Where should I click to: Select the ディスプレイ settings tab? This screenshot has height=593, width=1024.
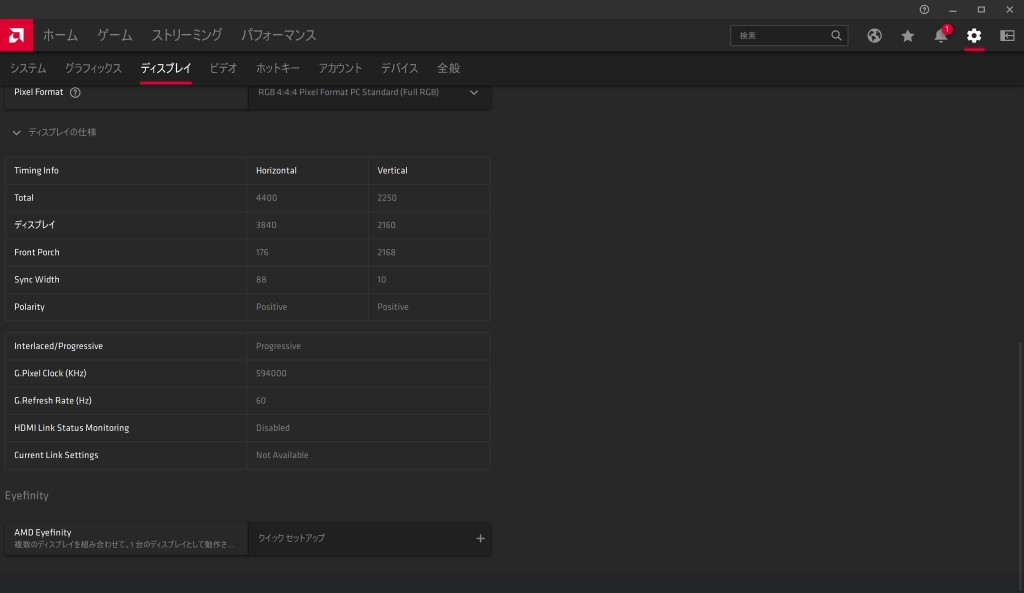coord(166,68)
